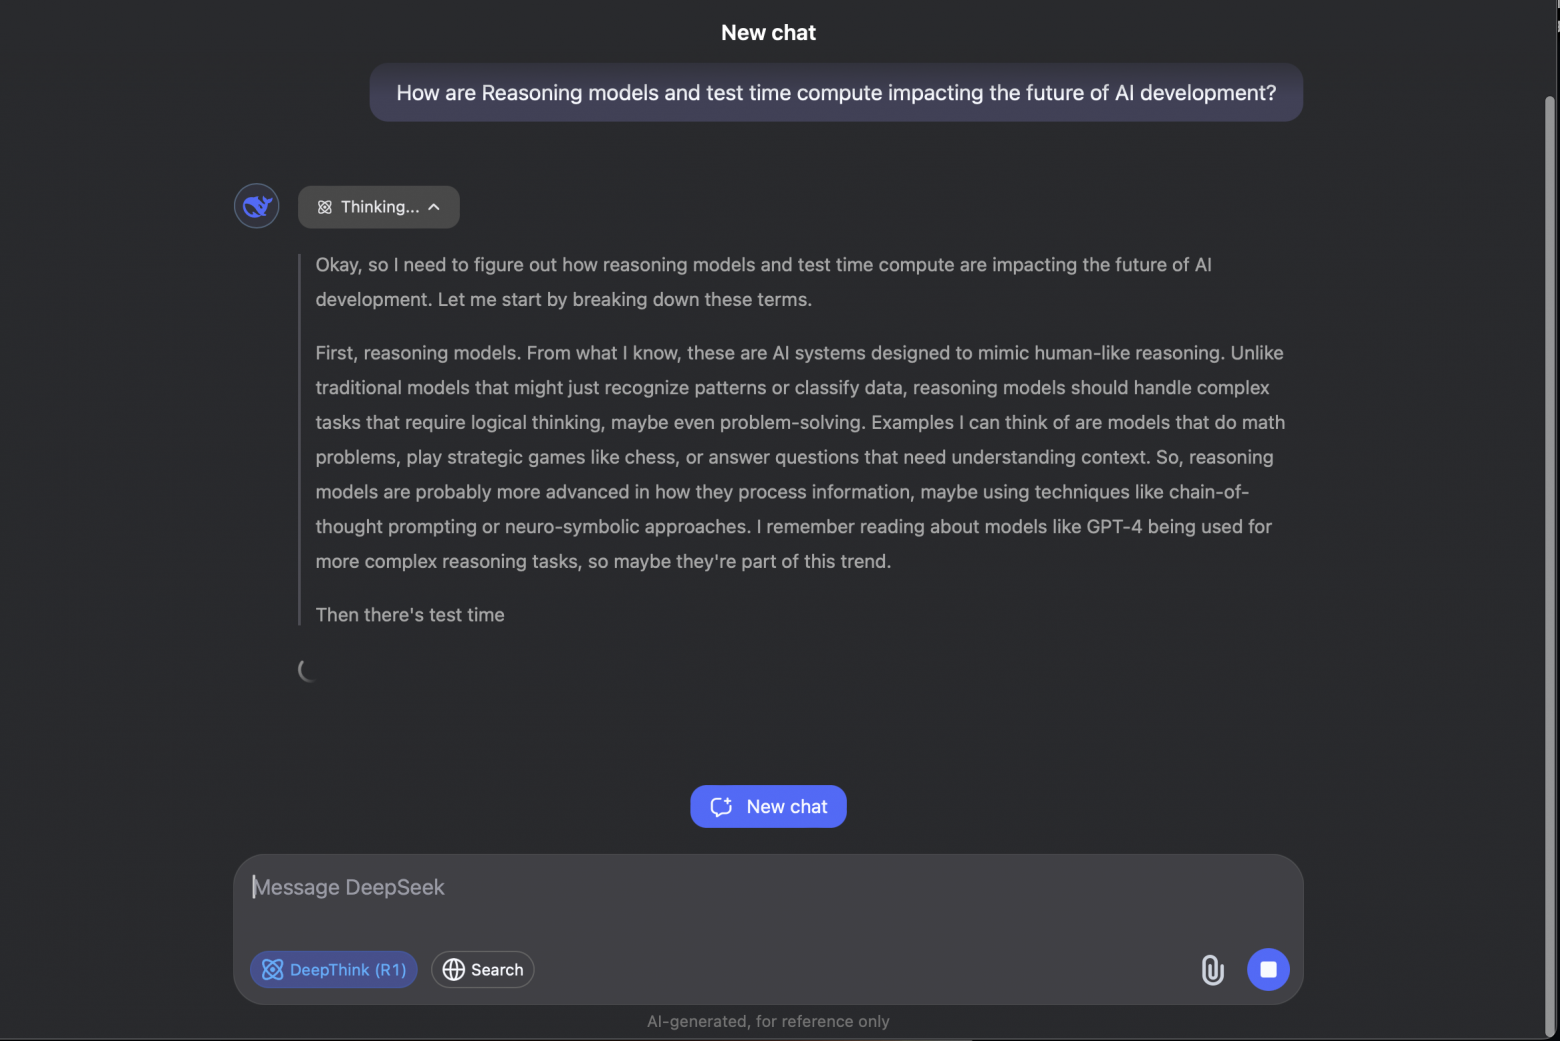Click the refresh icon inside New chat button
This screenshot has width=1560, height=1041.
[721, 806]
